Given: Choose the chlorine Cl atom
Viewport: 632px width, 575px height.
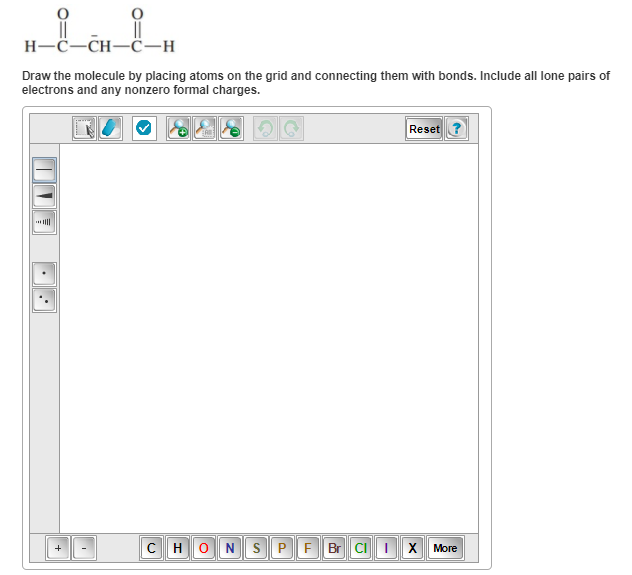Looking at the screenshot, I should 360,548.
